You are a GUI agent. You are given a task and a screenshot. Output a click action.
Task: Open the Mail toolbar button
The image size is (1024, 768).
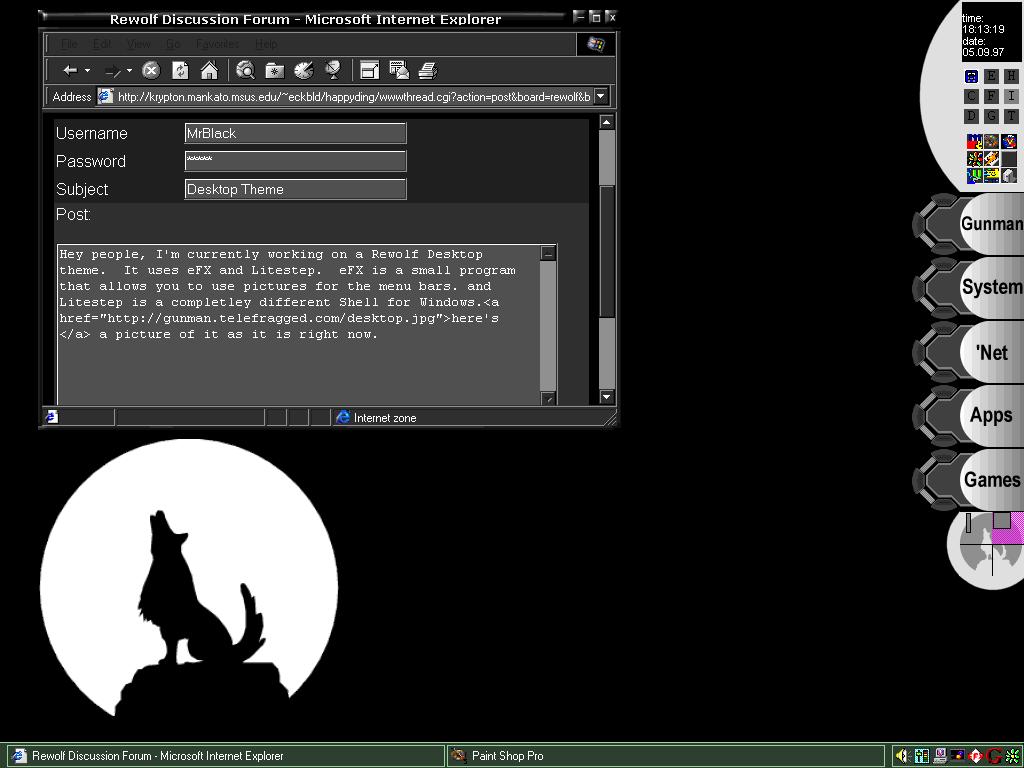[399, 71]
